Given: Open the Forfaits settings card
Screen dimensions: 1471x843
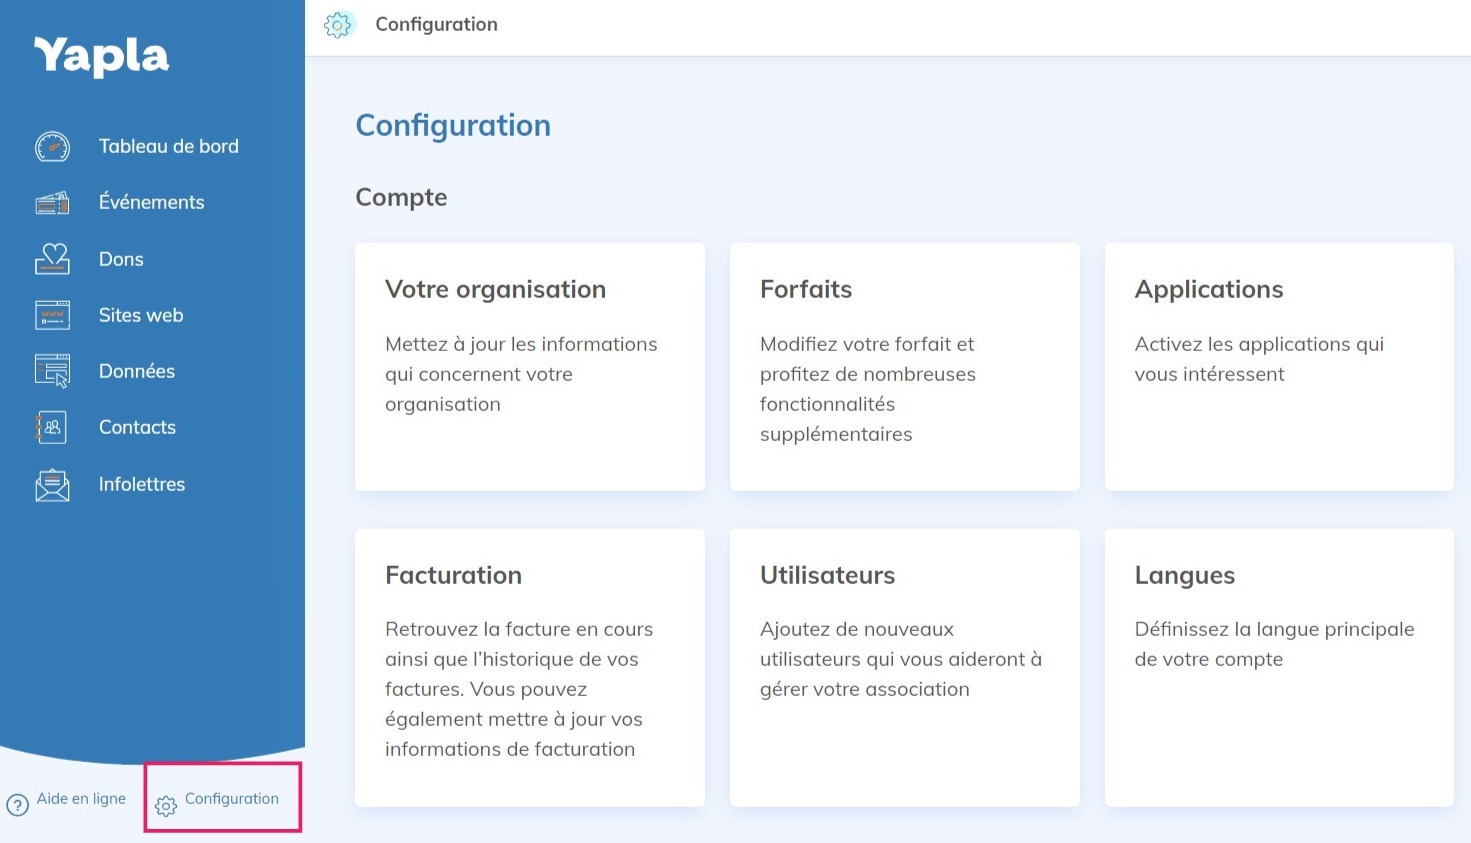Looking at the screenshot, I should 904,366.
